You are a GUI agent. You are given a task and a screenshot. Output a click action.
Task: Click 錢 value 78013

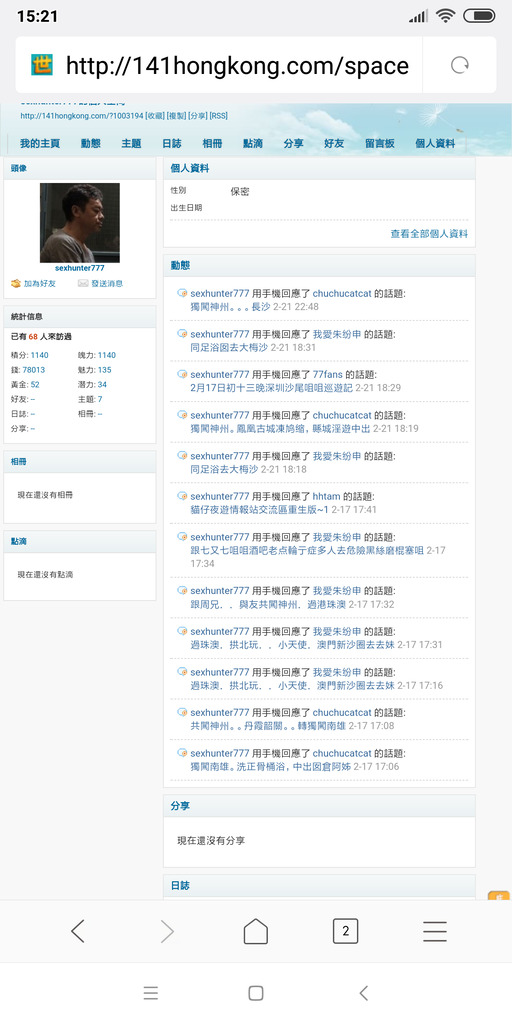[33, 370]
